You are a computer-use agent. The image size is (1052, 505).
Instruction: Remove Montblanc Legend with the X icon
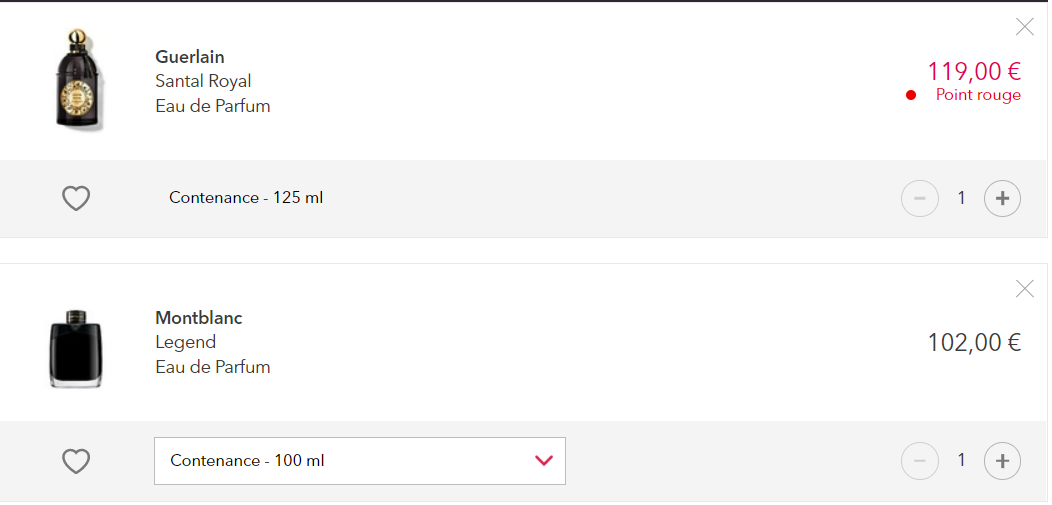pyautogui.click(x=1024, y=289)
